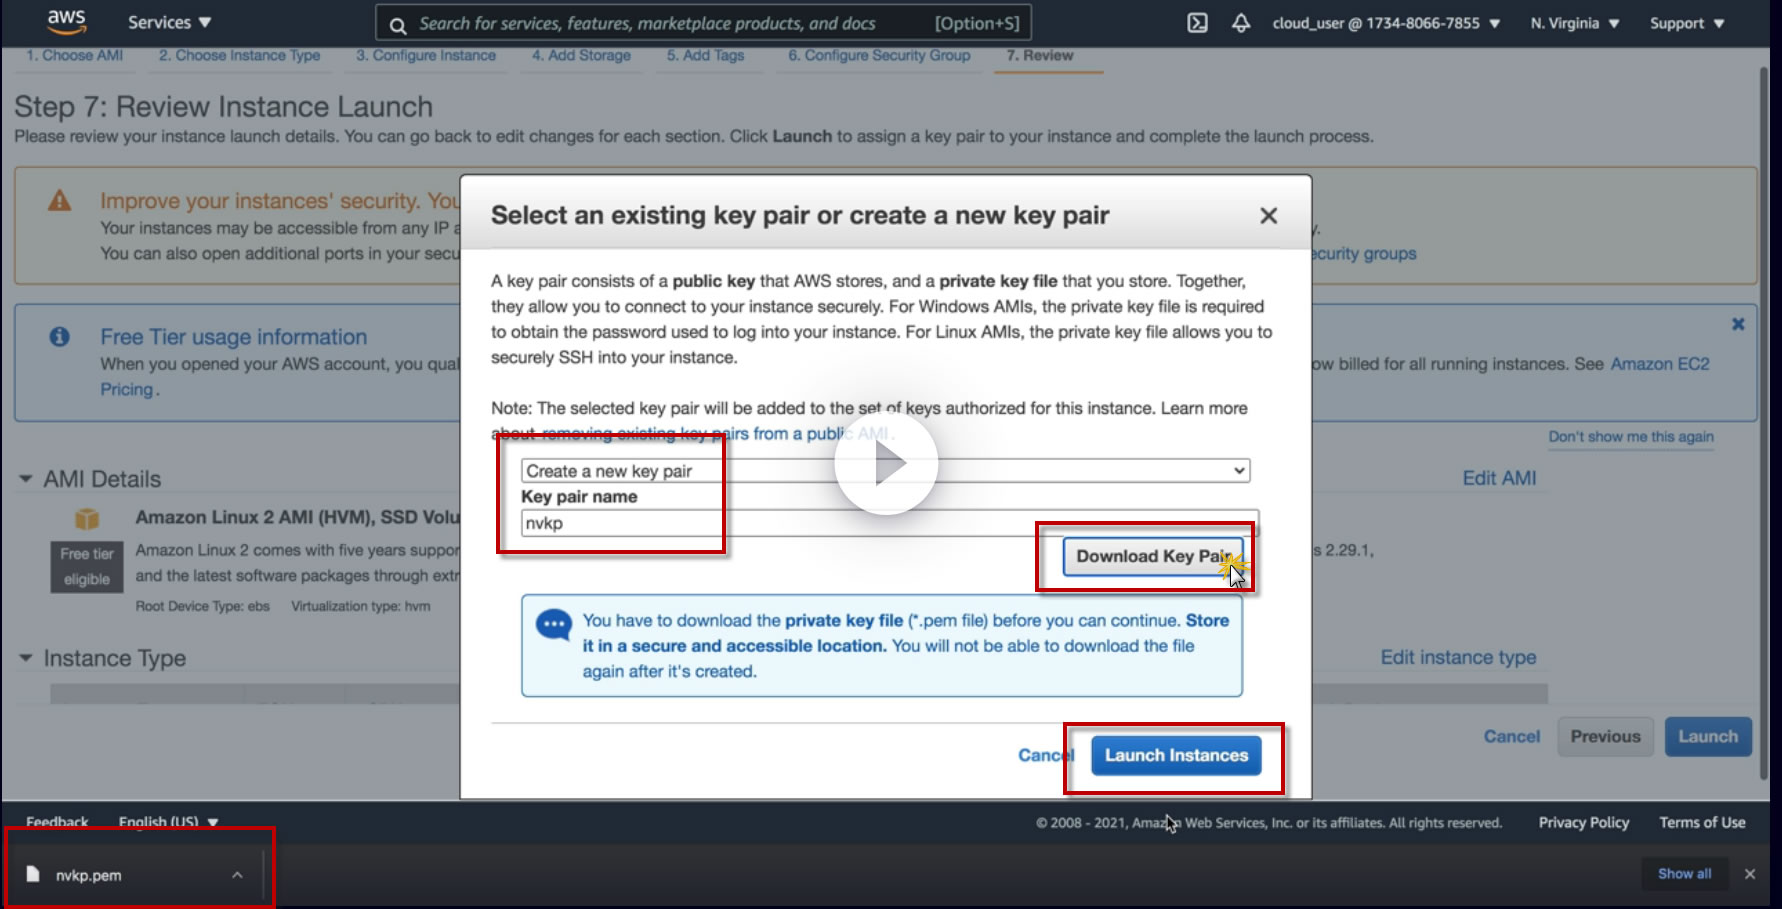1782x909 pixels.
Task: Click the page Launch button
Action: click(1708, 737)
